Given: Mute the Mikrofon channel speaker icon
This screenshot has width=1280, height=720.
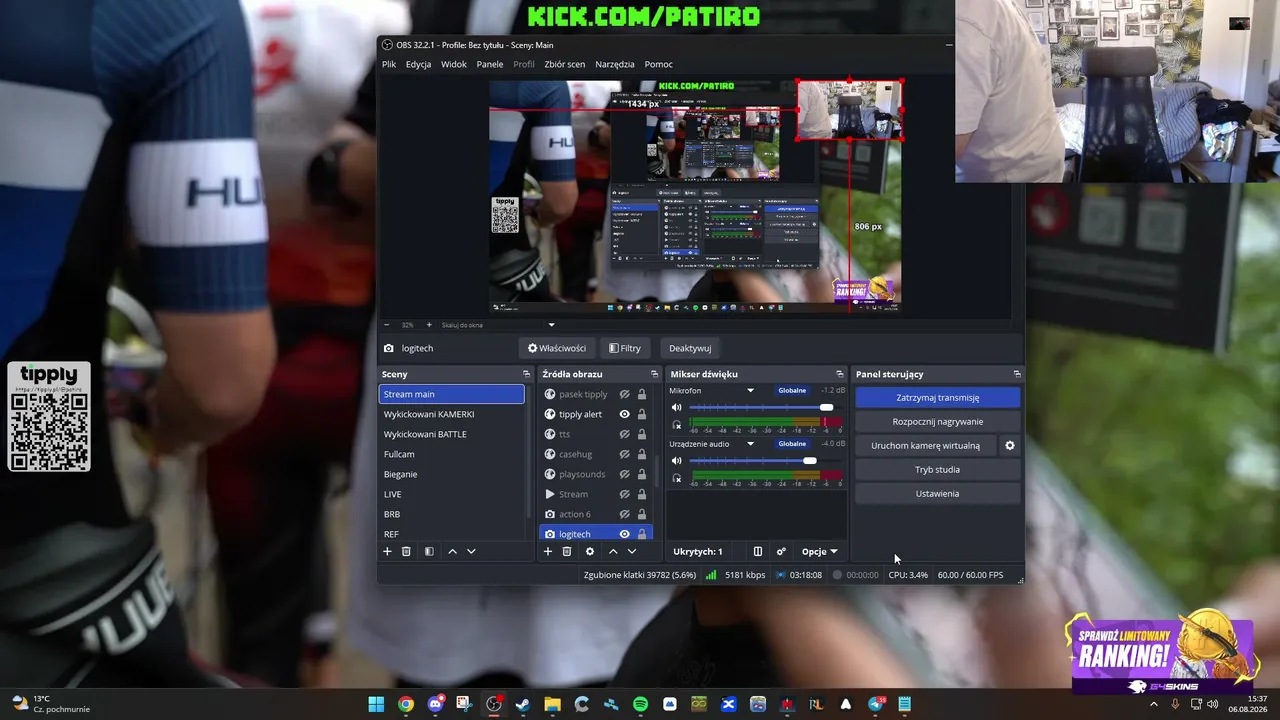Looking at the screenshot, I should (676, 407).
